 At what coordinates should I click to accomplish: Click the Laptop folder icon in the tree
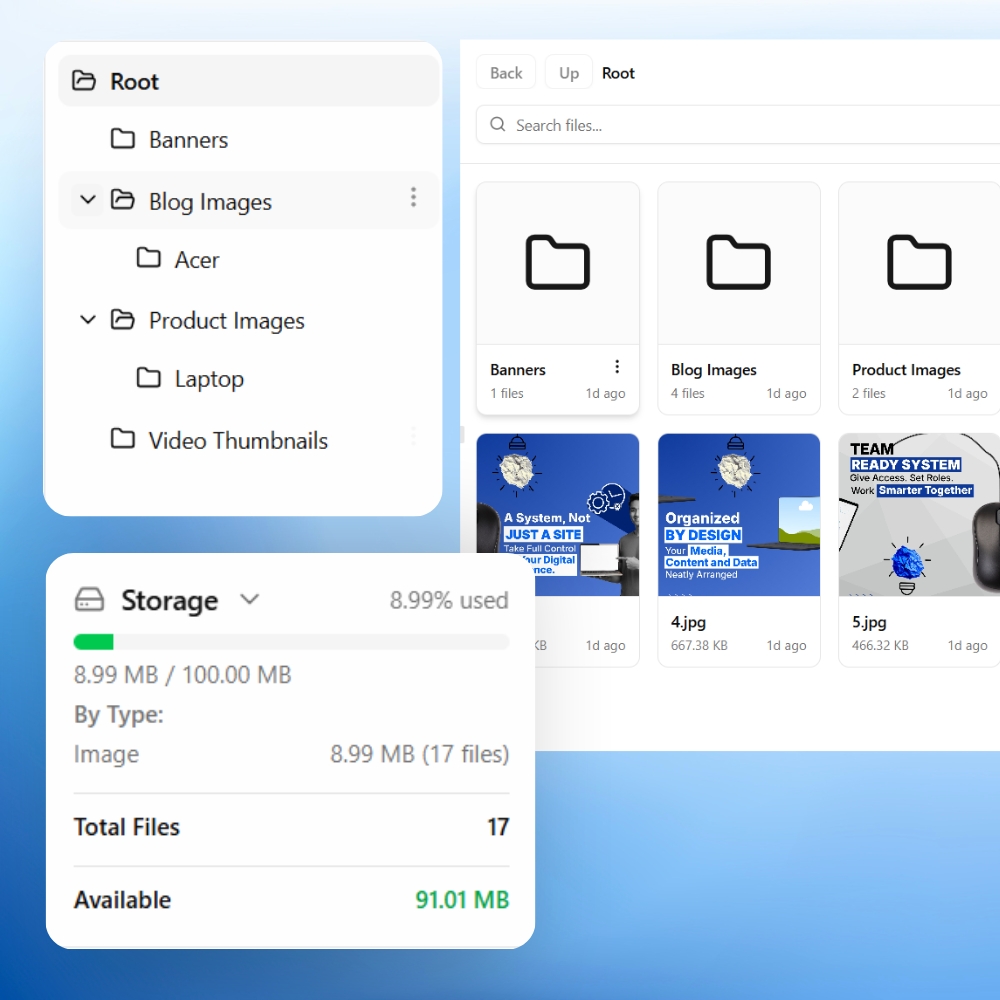click(149, 378)
